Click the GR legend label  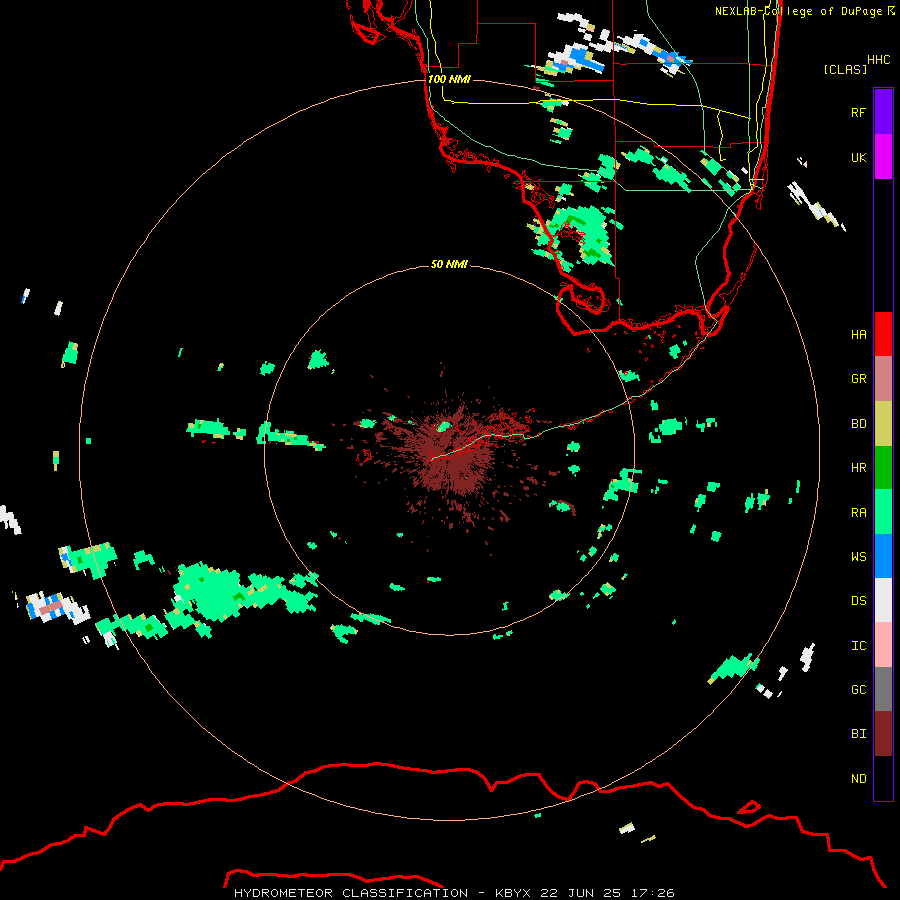pos(859,379)
